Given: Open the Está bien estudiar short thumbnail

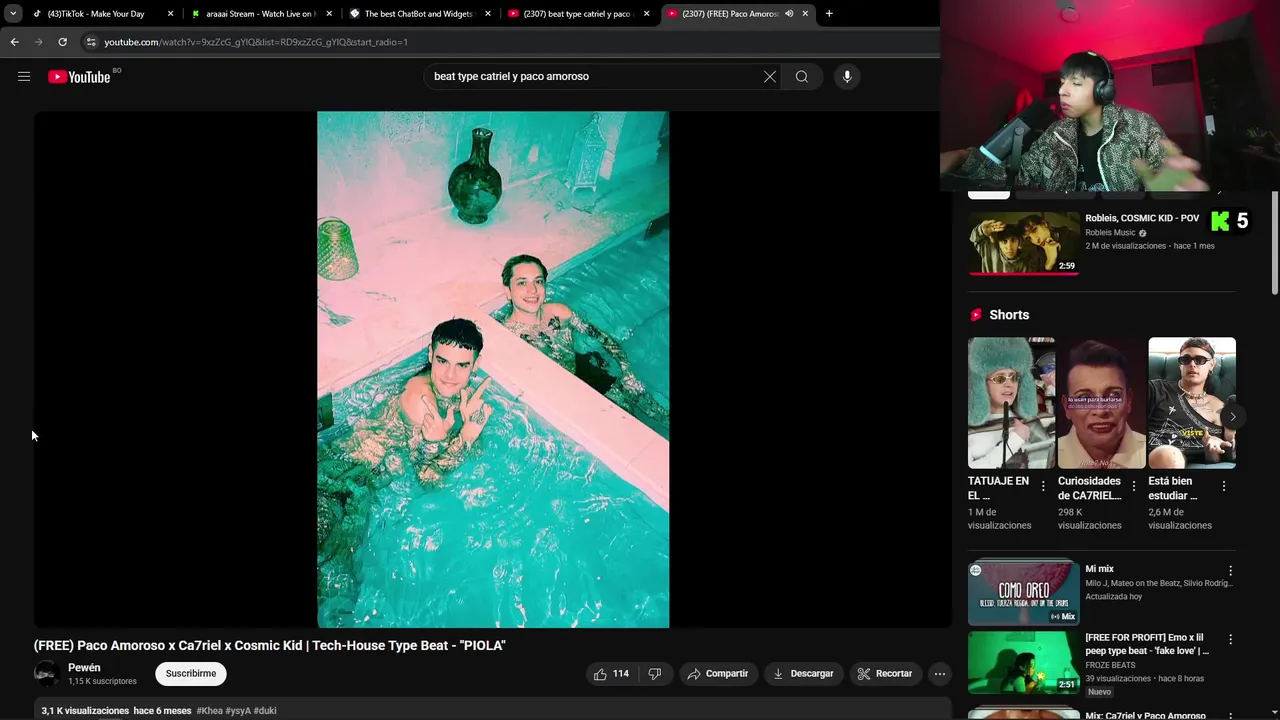Looking at the screenshot, I should pos(1192,402).
